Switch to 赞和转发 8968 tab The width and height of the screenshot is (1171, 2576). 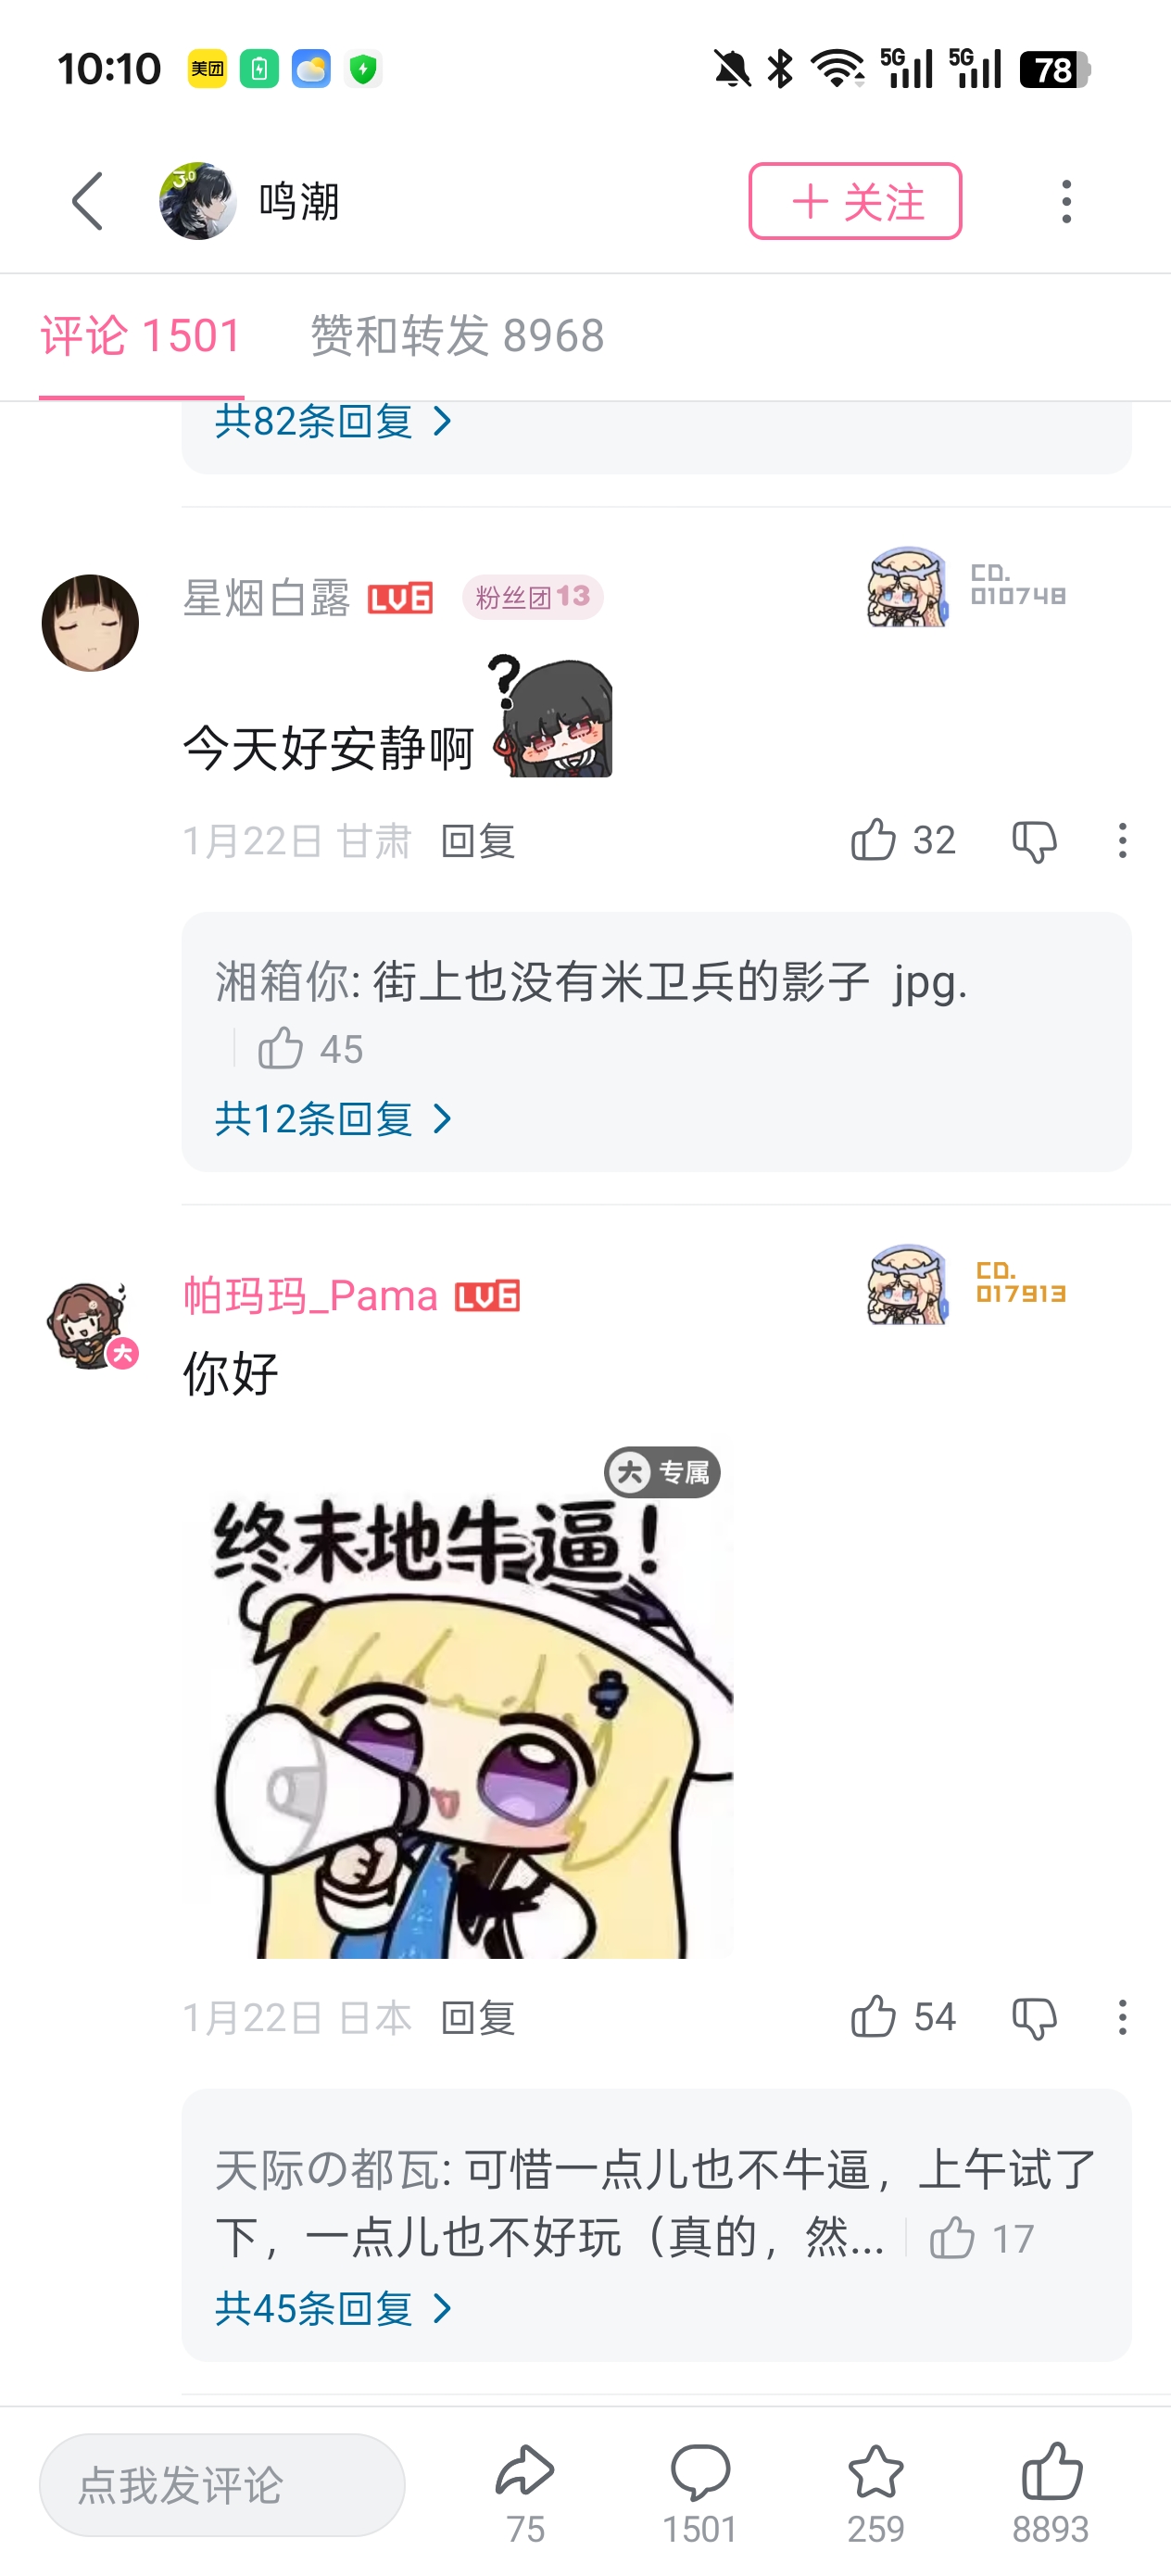457,335
